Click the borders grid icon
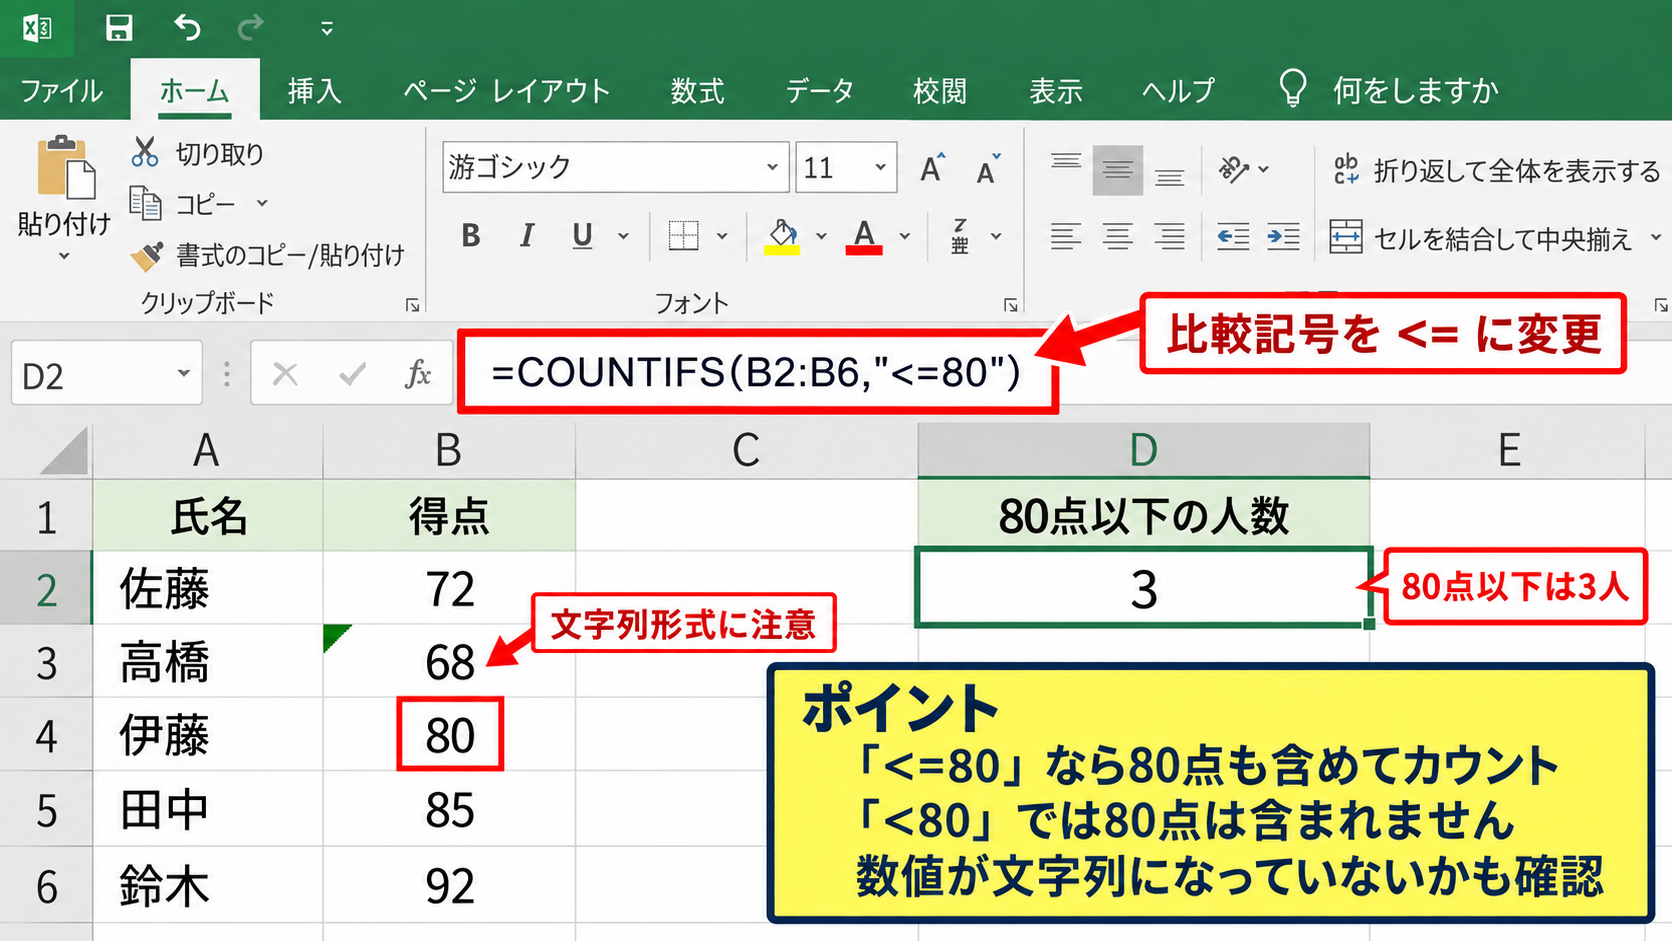Image resolution: width=1672 pixels, height=941 pixels. tap(683, 236)
